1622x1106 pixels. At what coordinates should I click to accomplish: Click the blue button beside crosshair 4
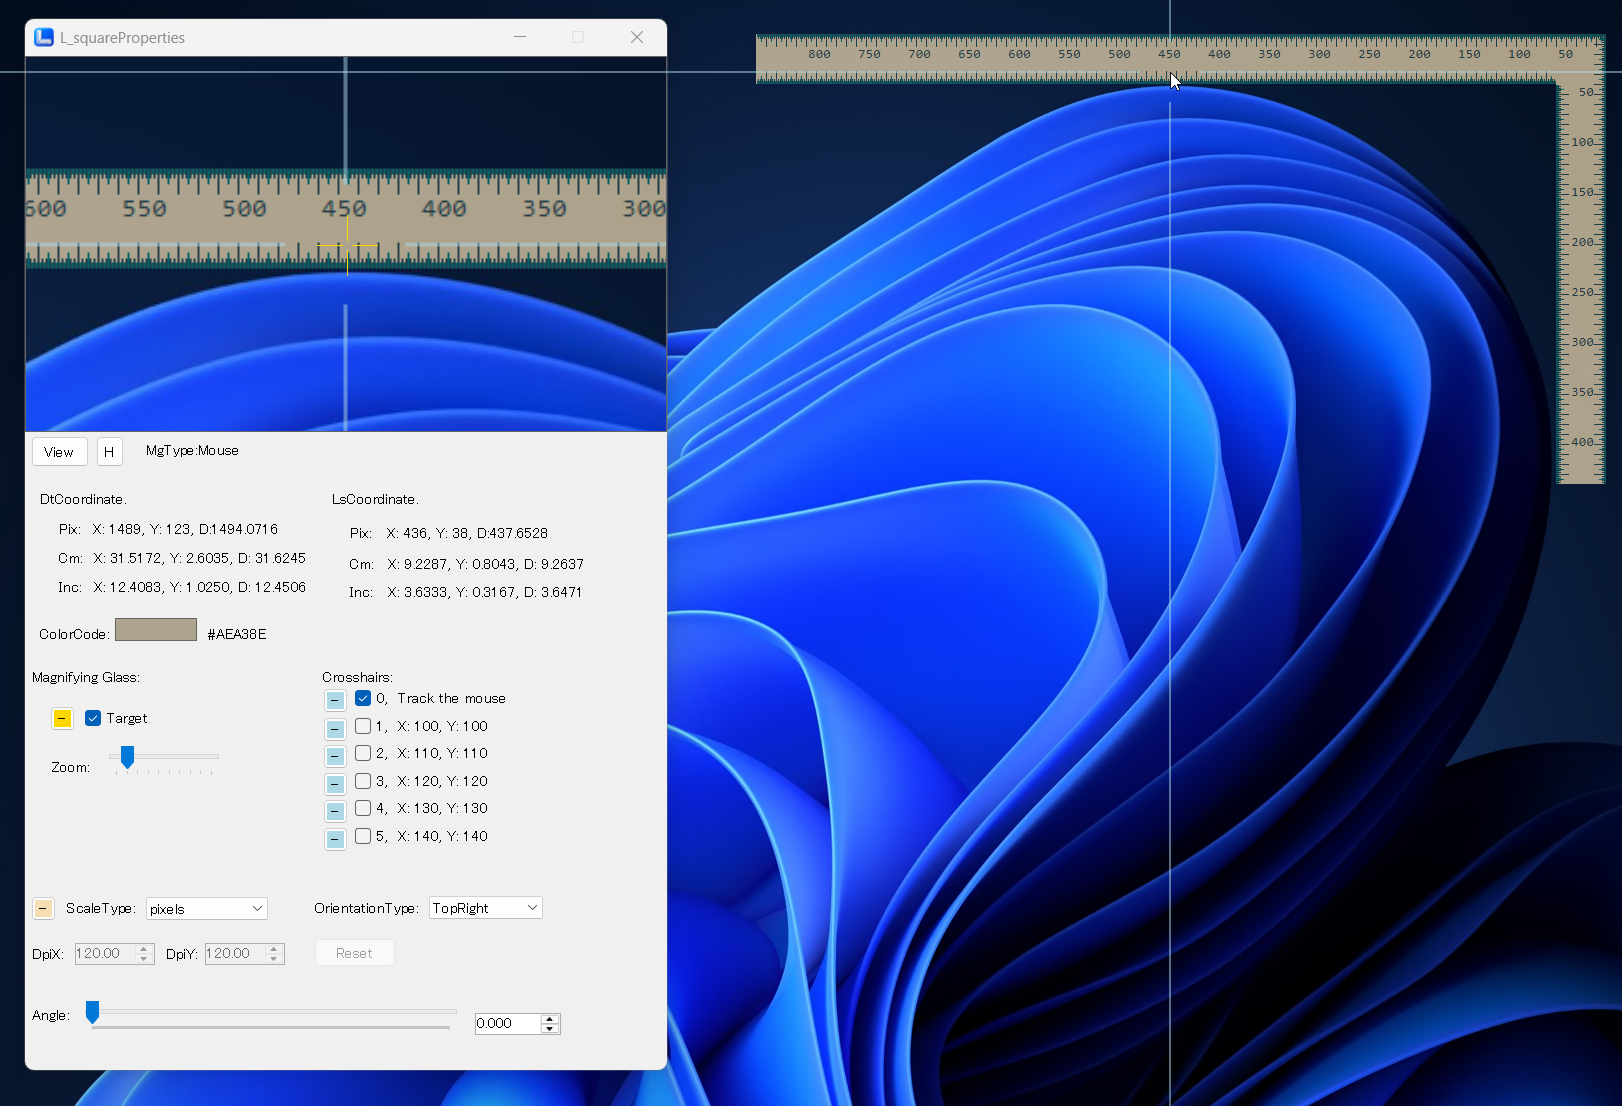335,810
